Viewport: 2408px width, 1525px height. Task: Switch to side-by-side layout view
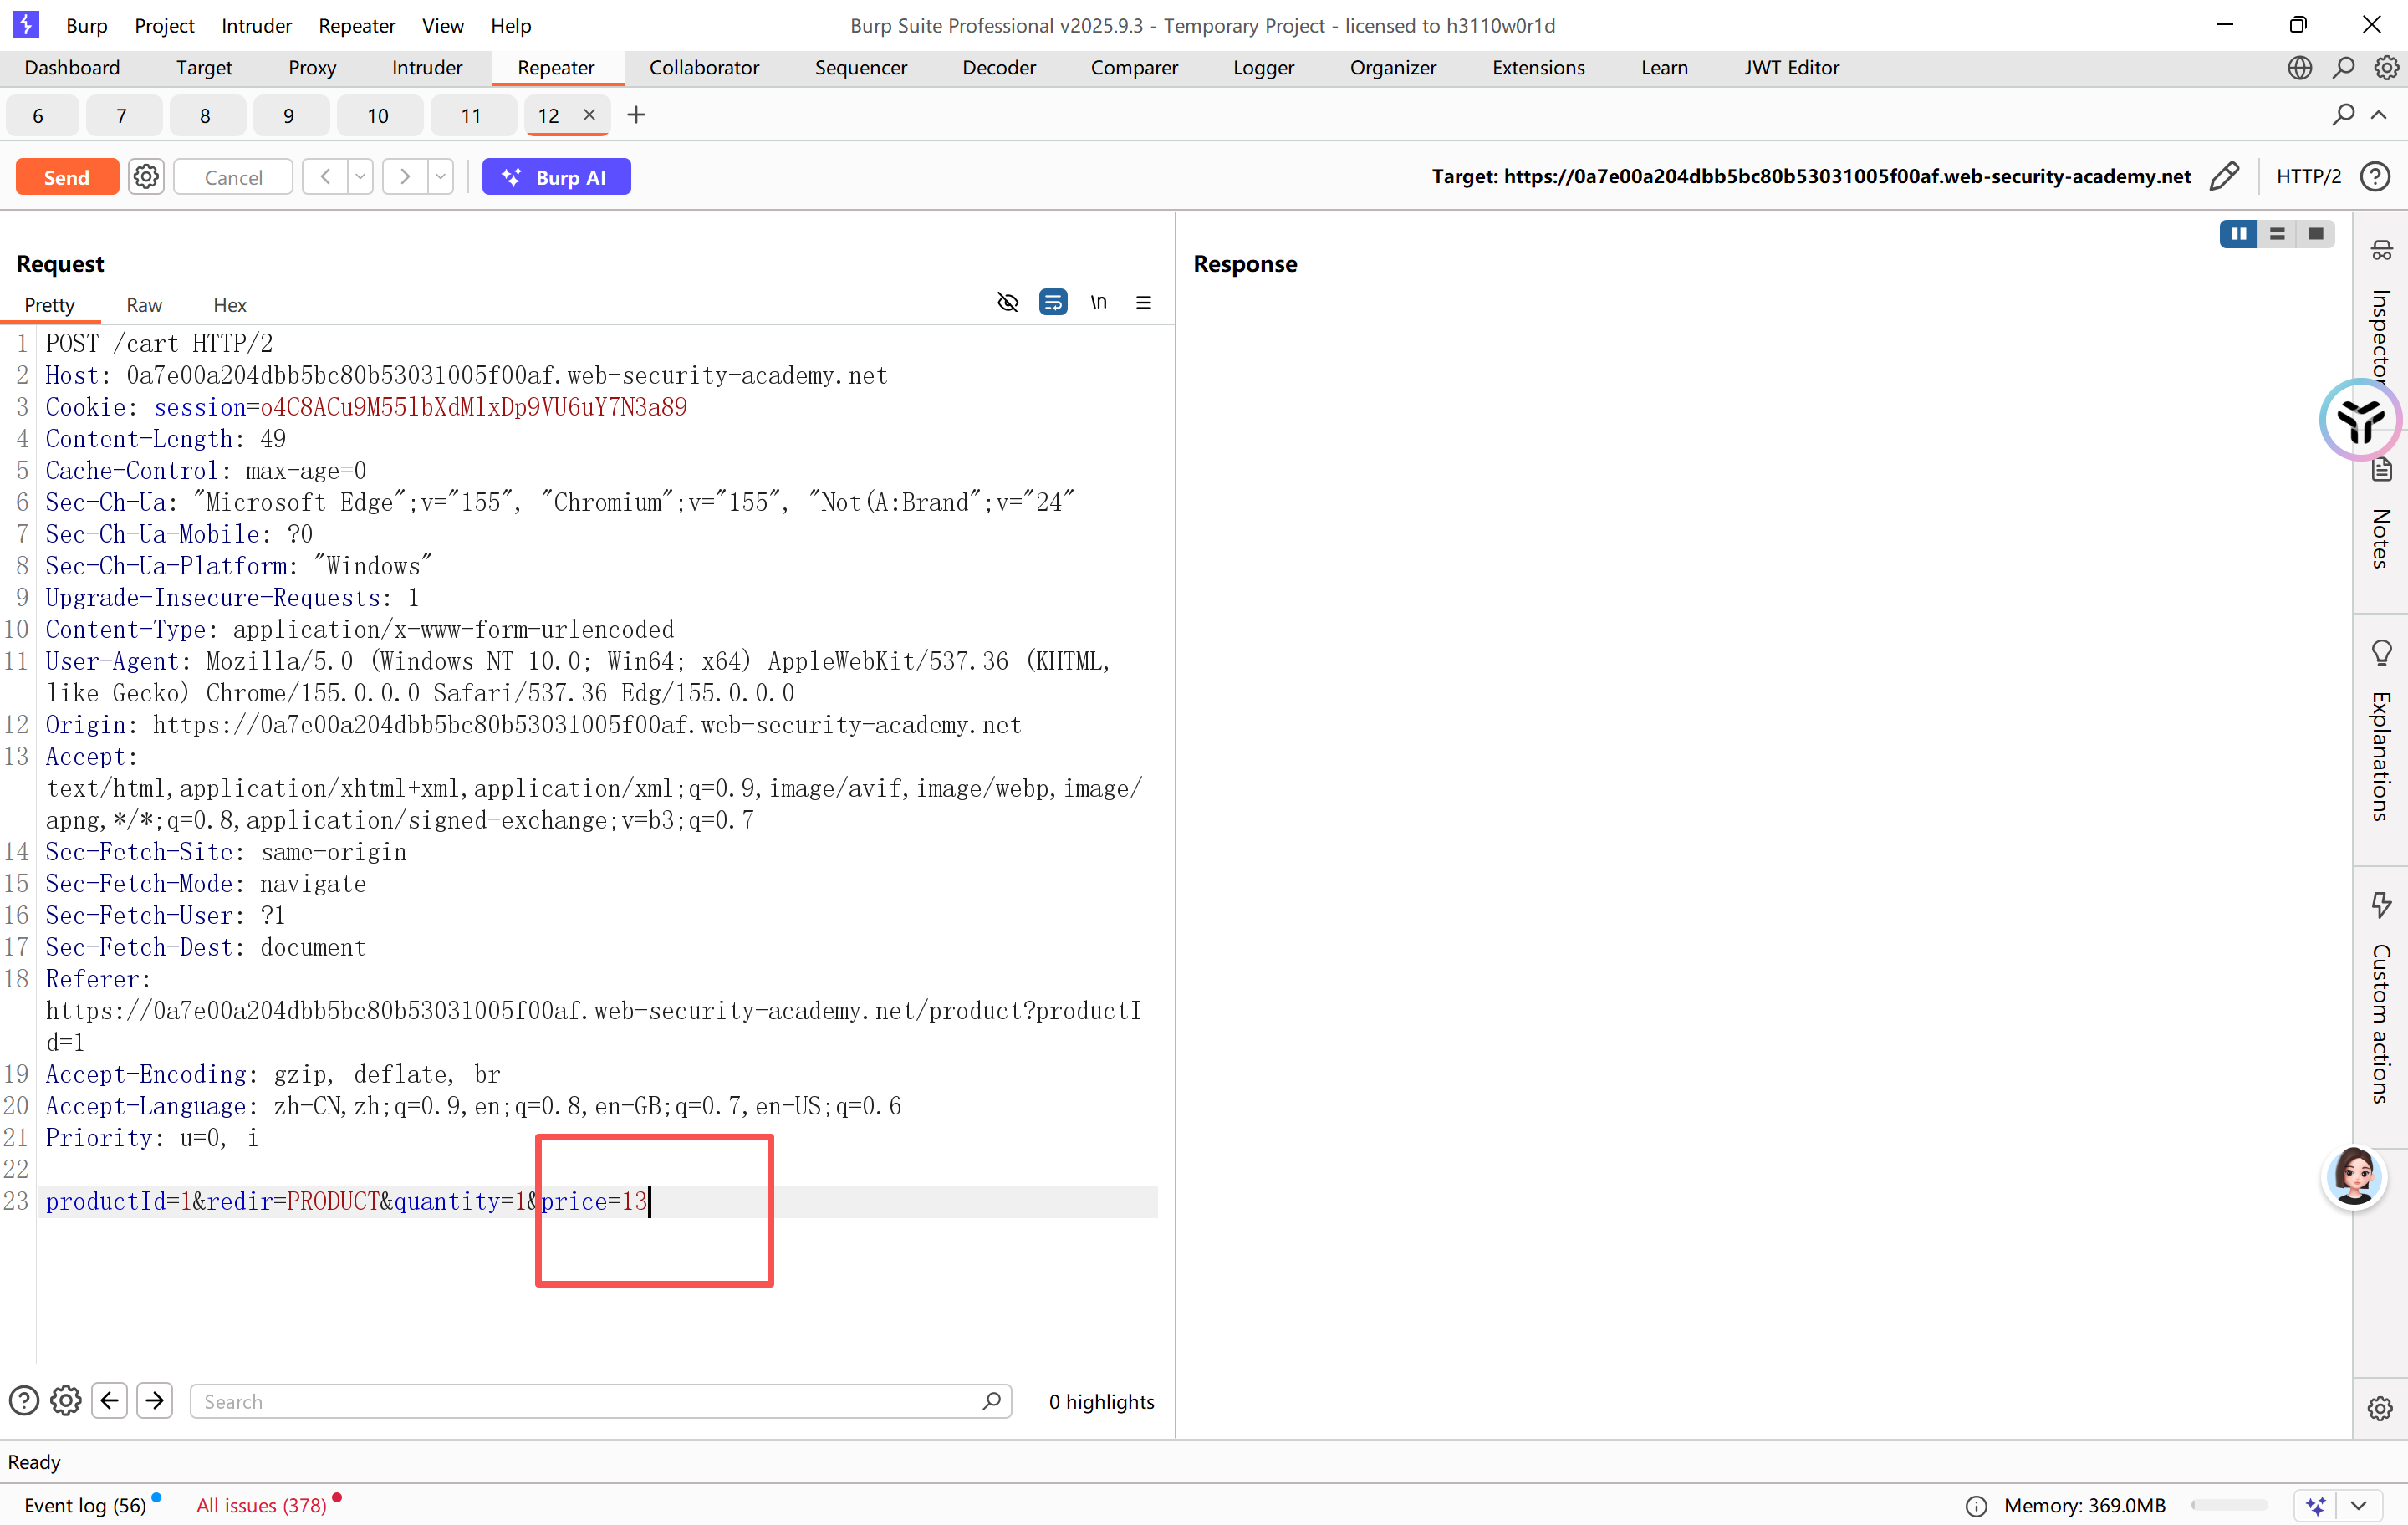[x=2238, y=233]
